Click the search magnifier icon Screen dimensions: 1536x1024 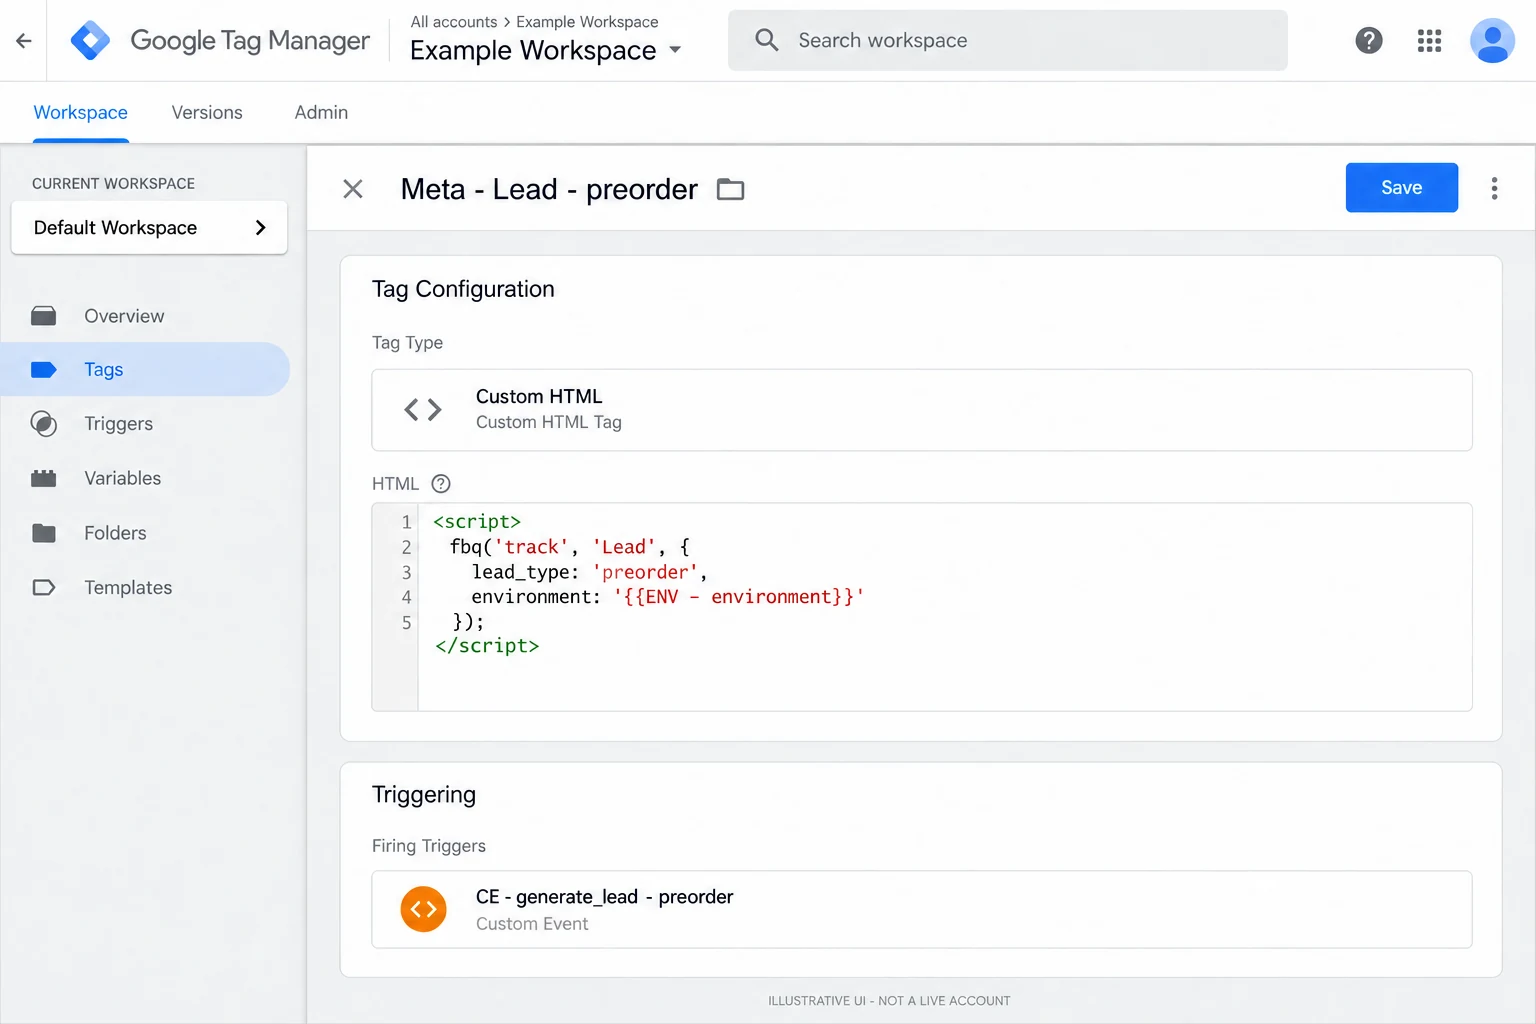coord(767,40)
